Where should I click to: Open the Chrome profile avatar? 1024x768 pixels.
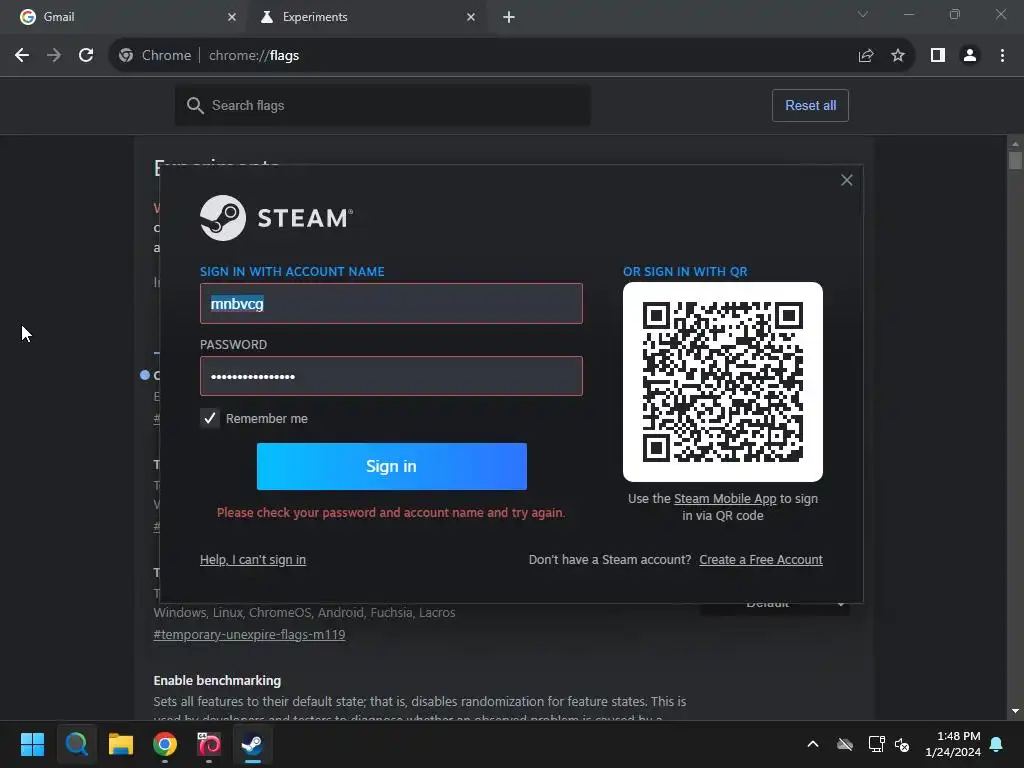(970, 56)
